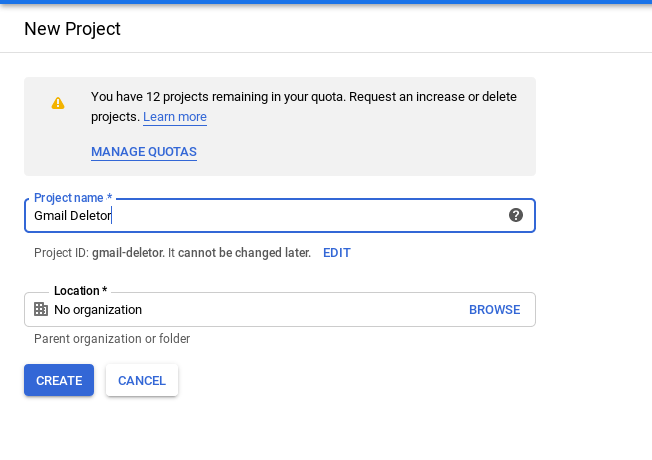The image size is (652, 460).
Task: Open the MANAGE QUOTAS link
Action: 144,152
